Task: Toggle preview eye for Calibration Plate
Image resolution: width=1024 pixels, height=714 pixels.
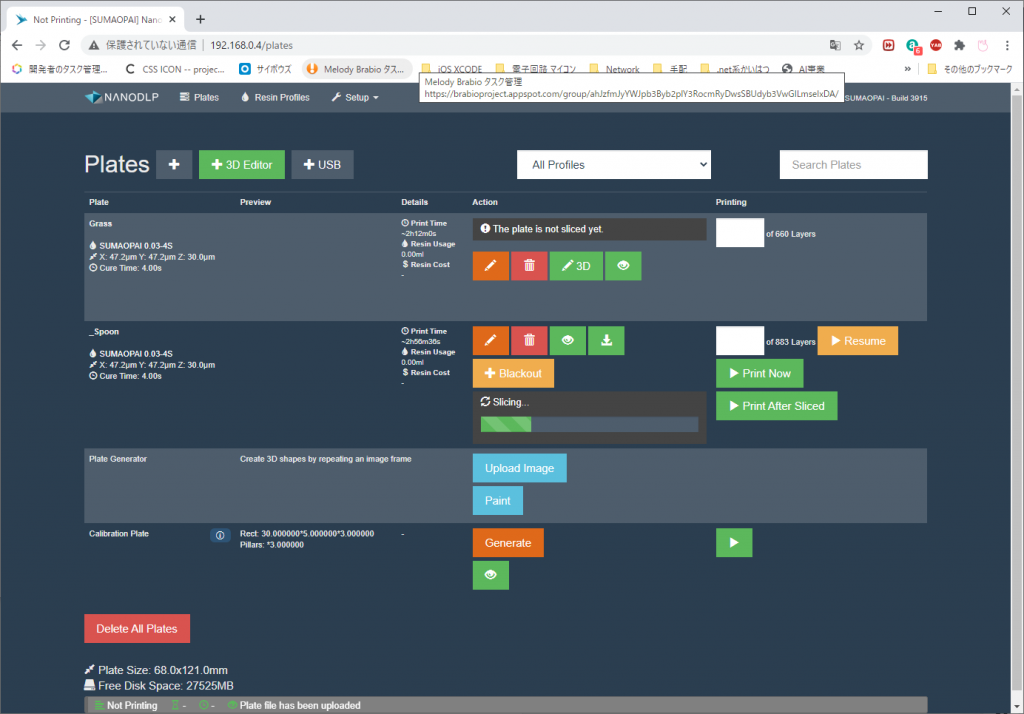Action: click(490, 575)
